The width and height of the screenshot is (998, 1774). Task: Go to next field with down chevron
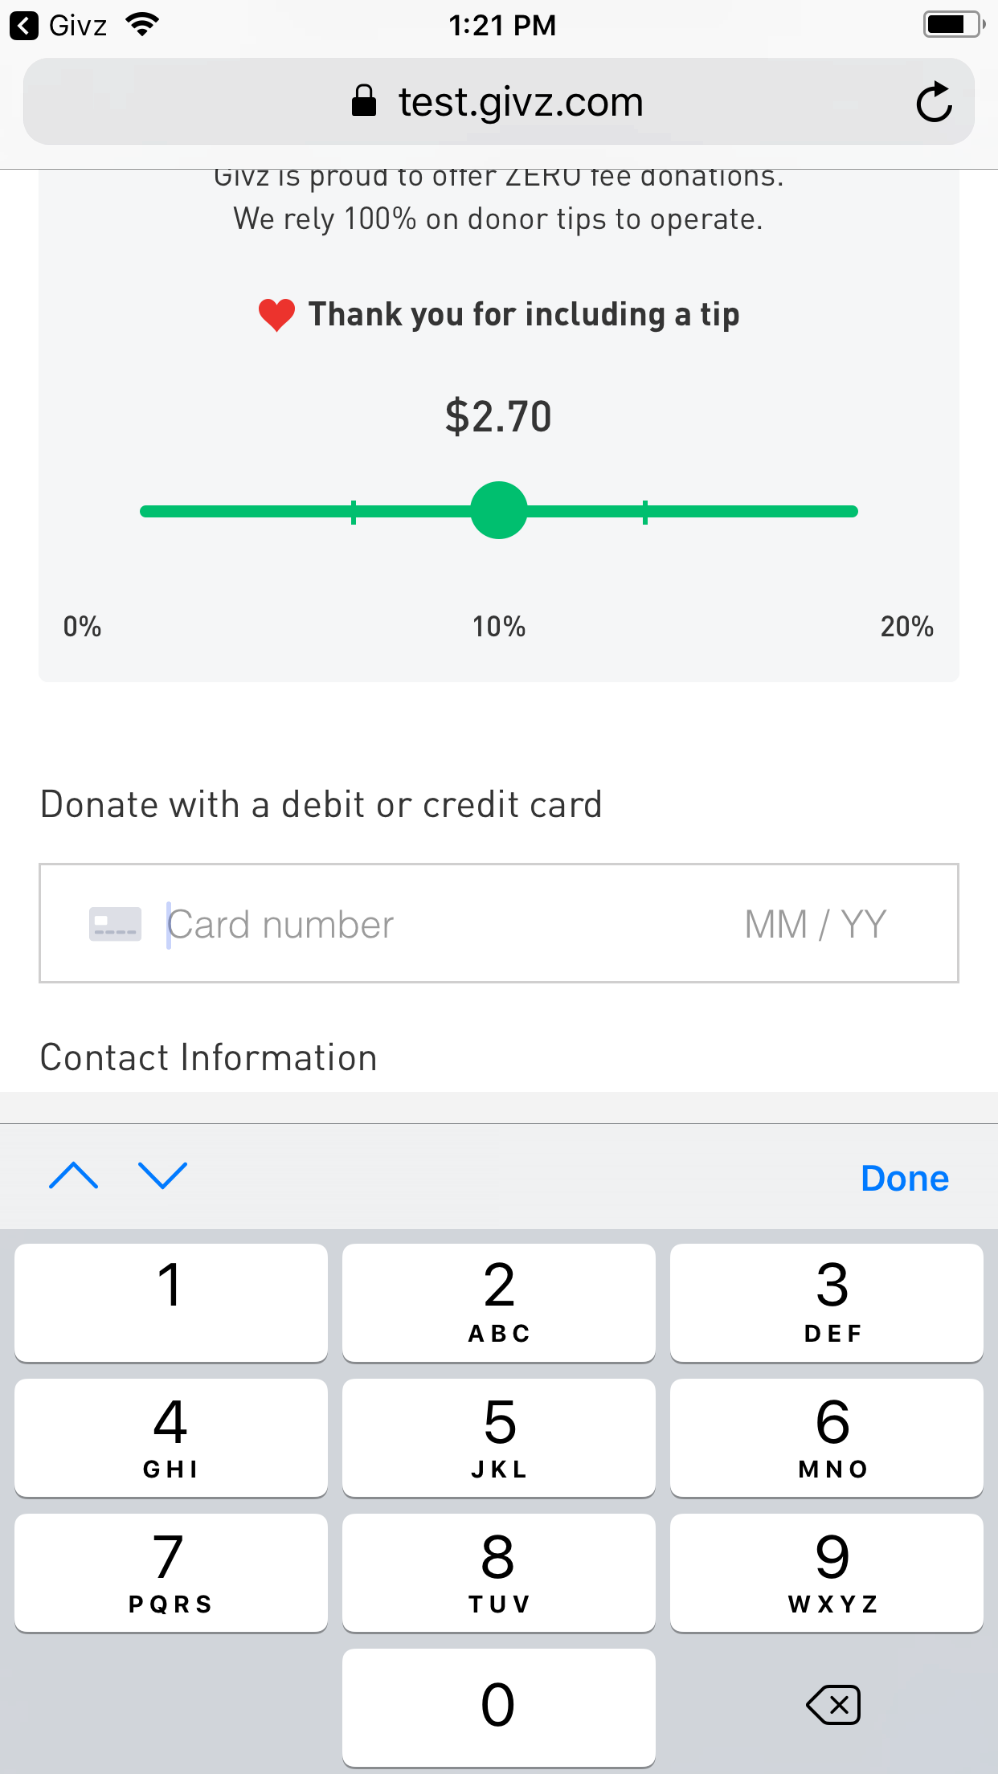162,1176
